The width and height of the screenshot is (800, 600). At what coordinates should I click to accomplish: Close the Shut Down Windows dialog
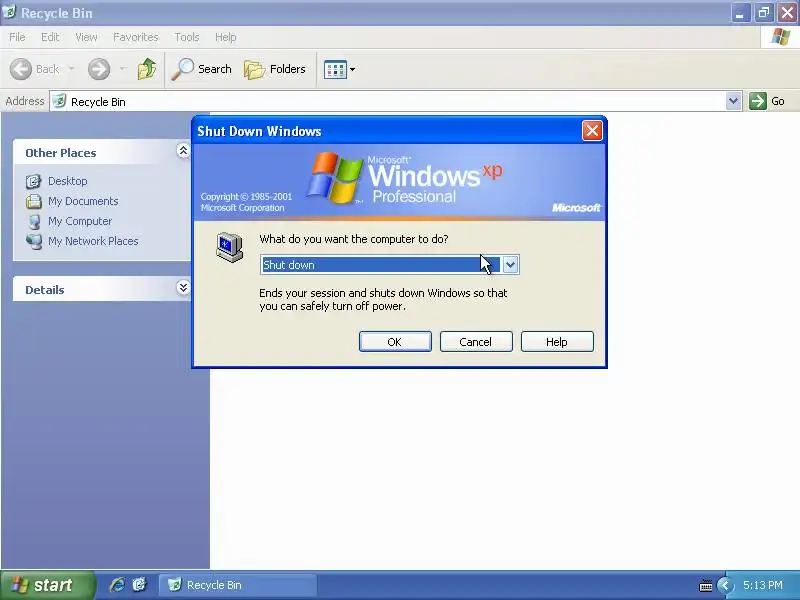coord(592,131)
